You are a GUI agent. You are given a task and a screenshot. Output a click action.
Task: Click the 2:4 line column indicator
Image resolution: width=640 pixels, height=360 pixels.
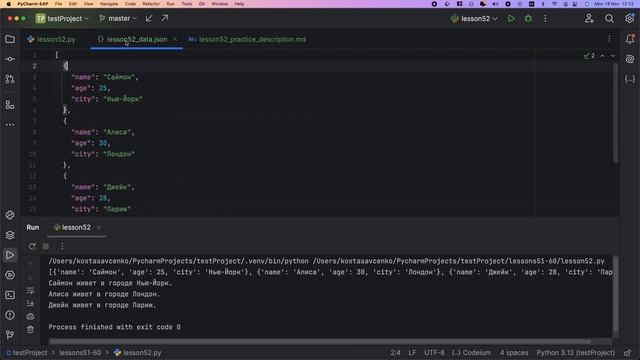pos(395,353)
